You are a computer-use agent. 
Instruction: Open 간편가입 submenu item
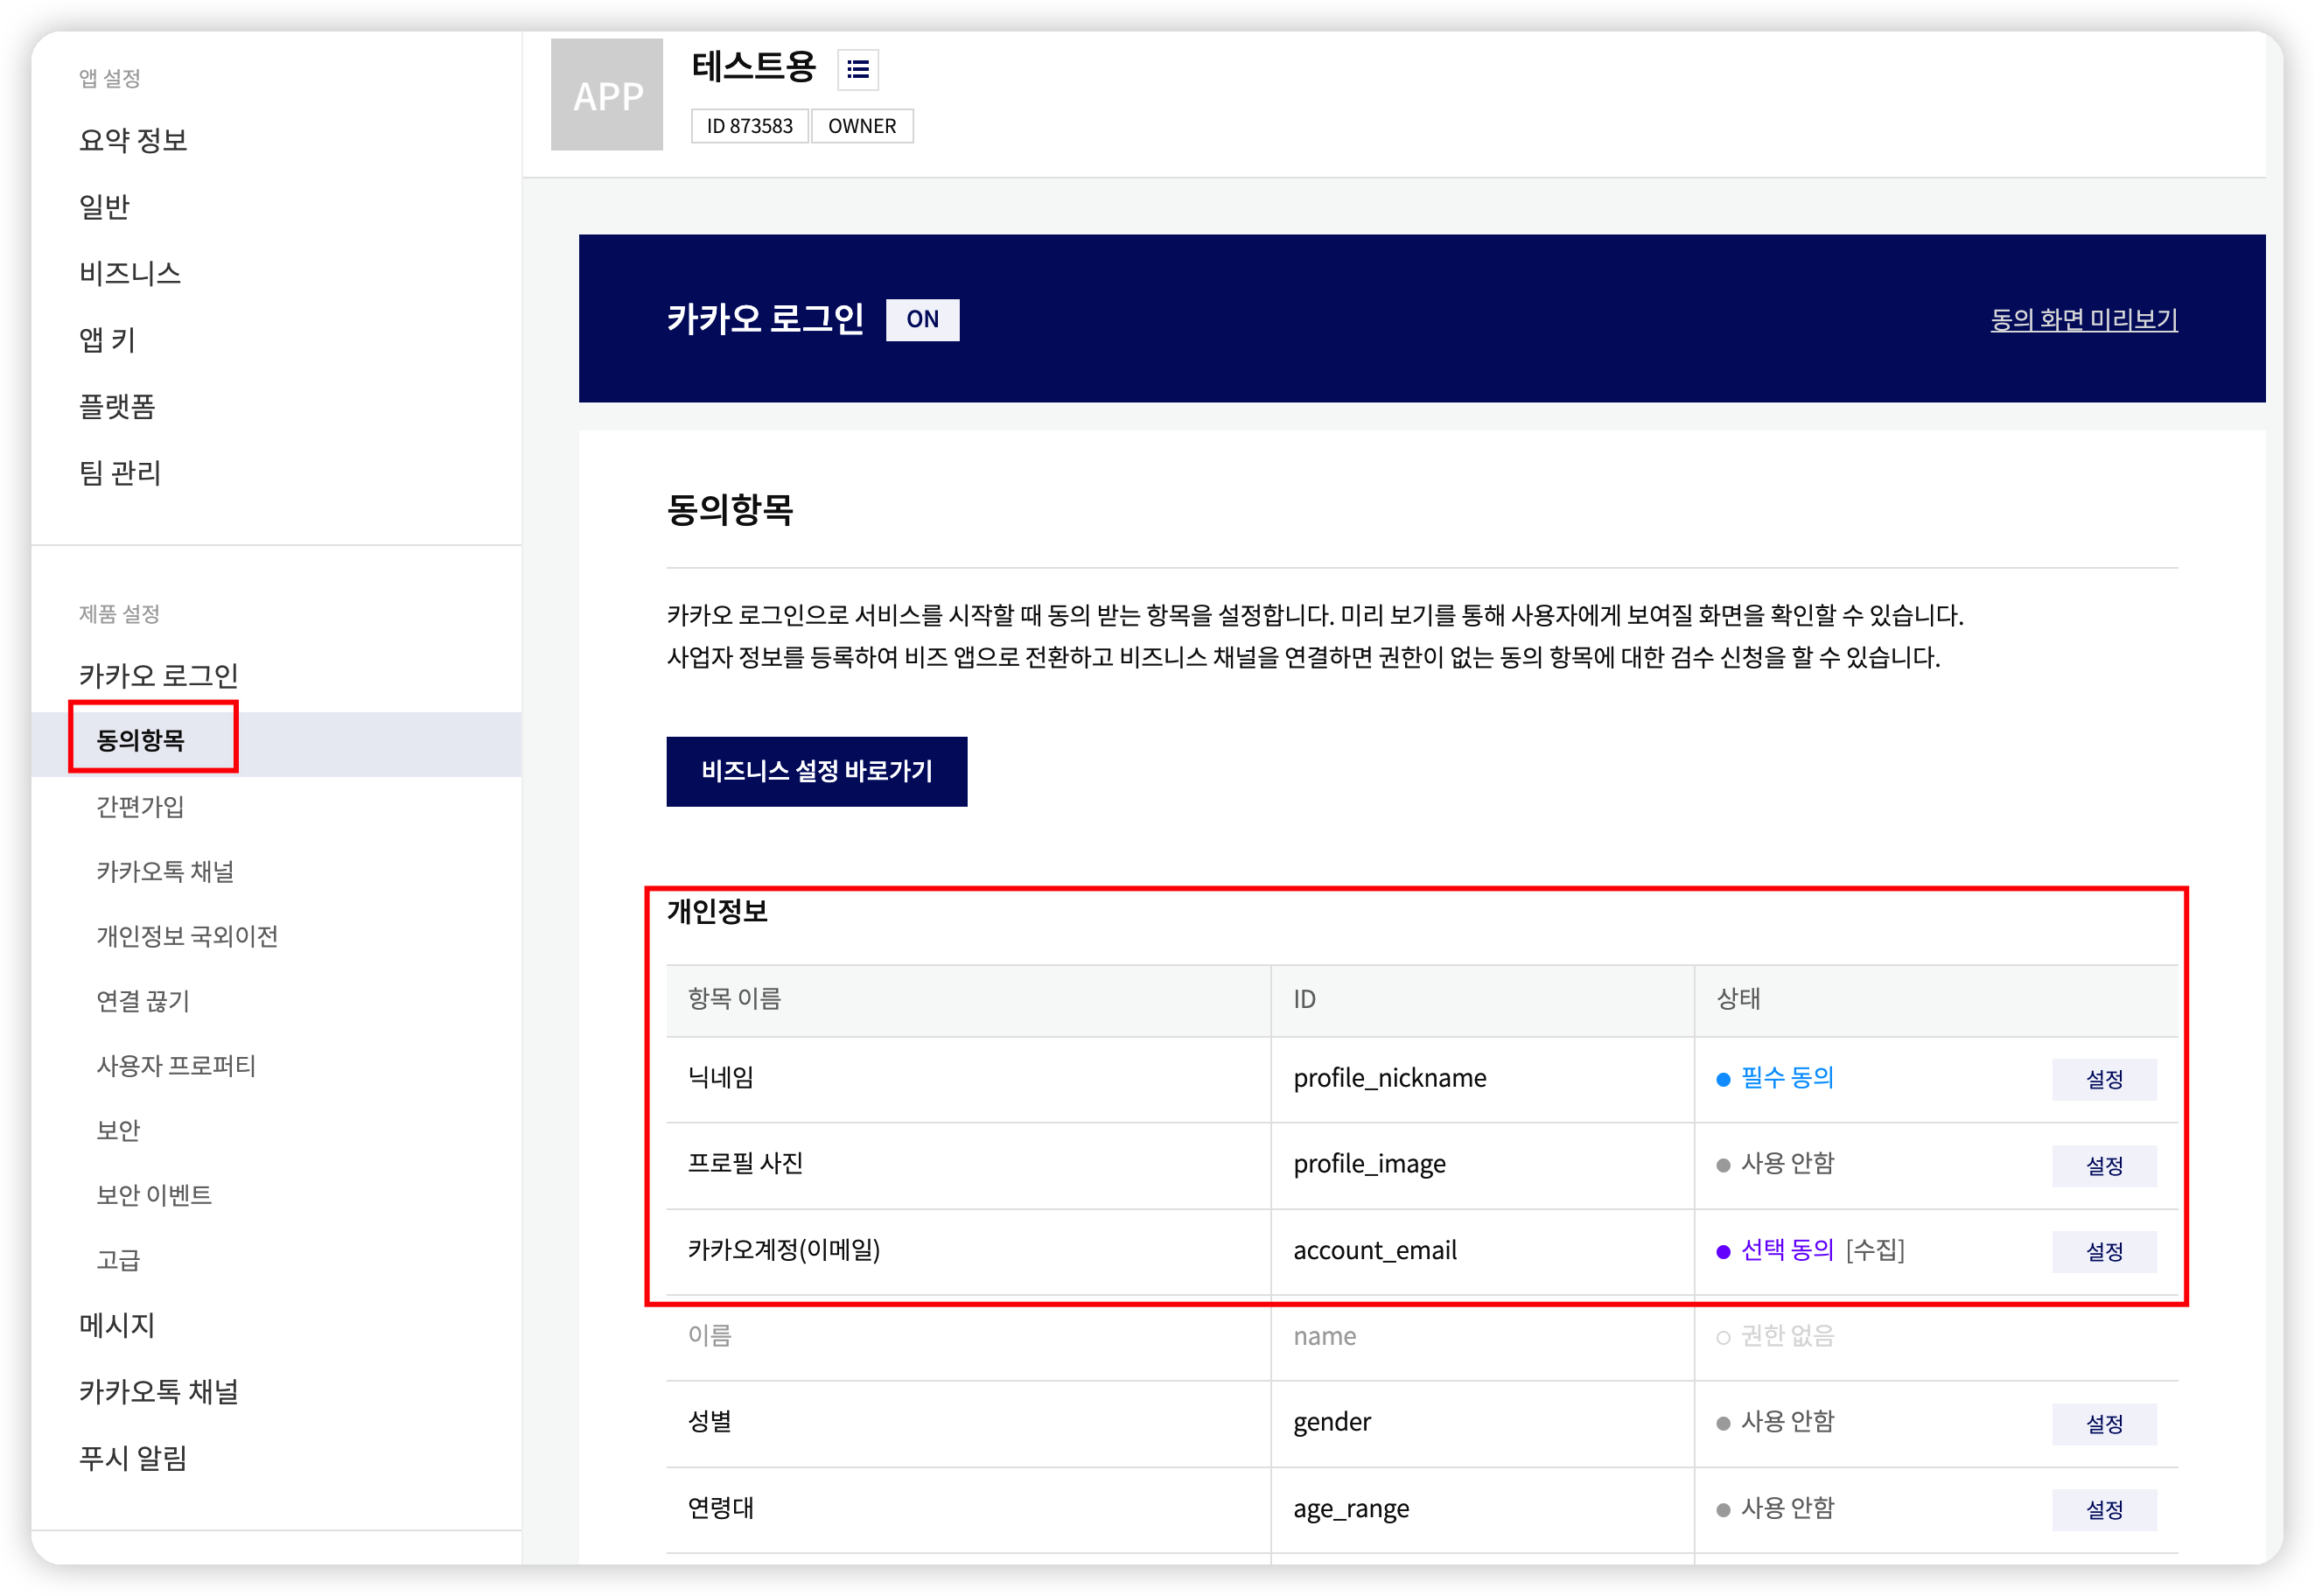[x=140, y=806]
